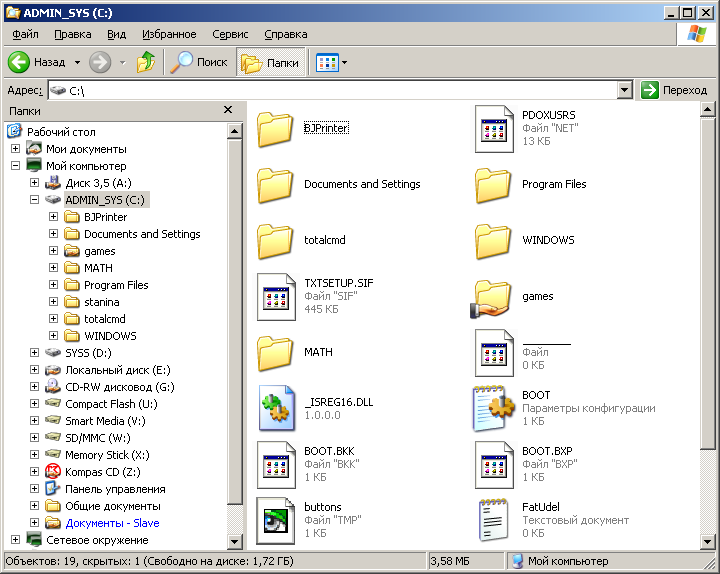Go up one folder level icon

tap(146, 62)
